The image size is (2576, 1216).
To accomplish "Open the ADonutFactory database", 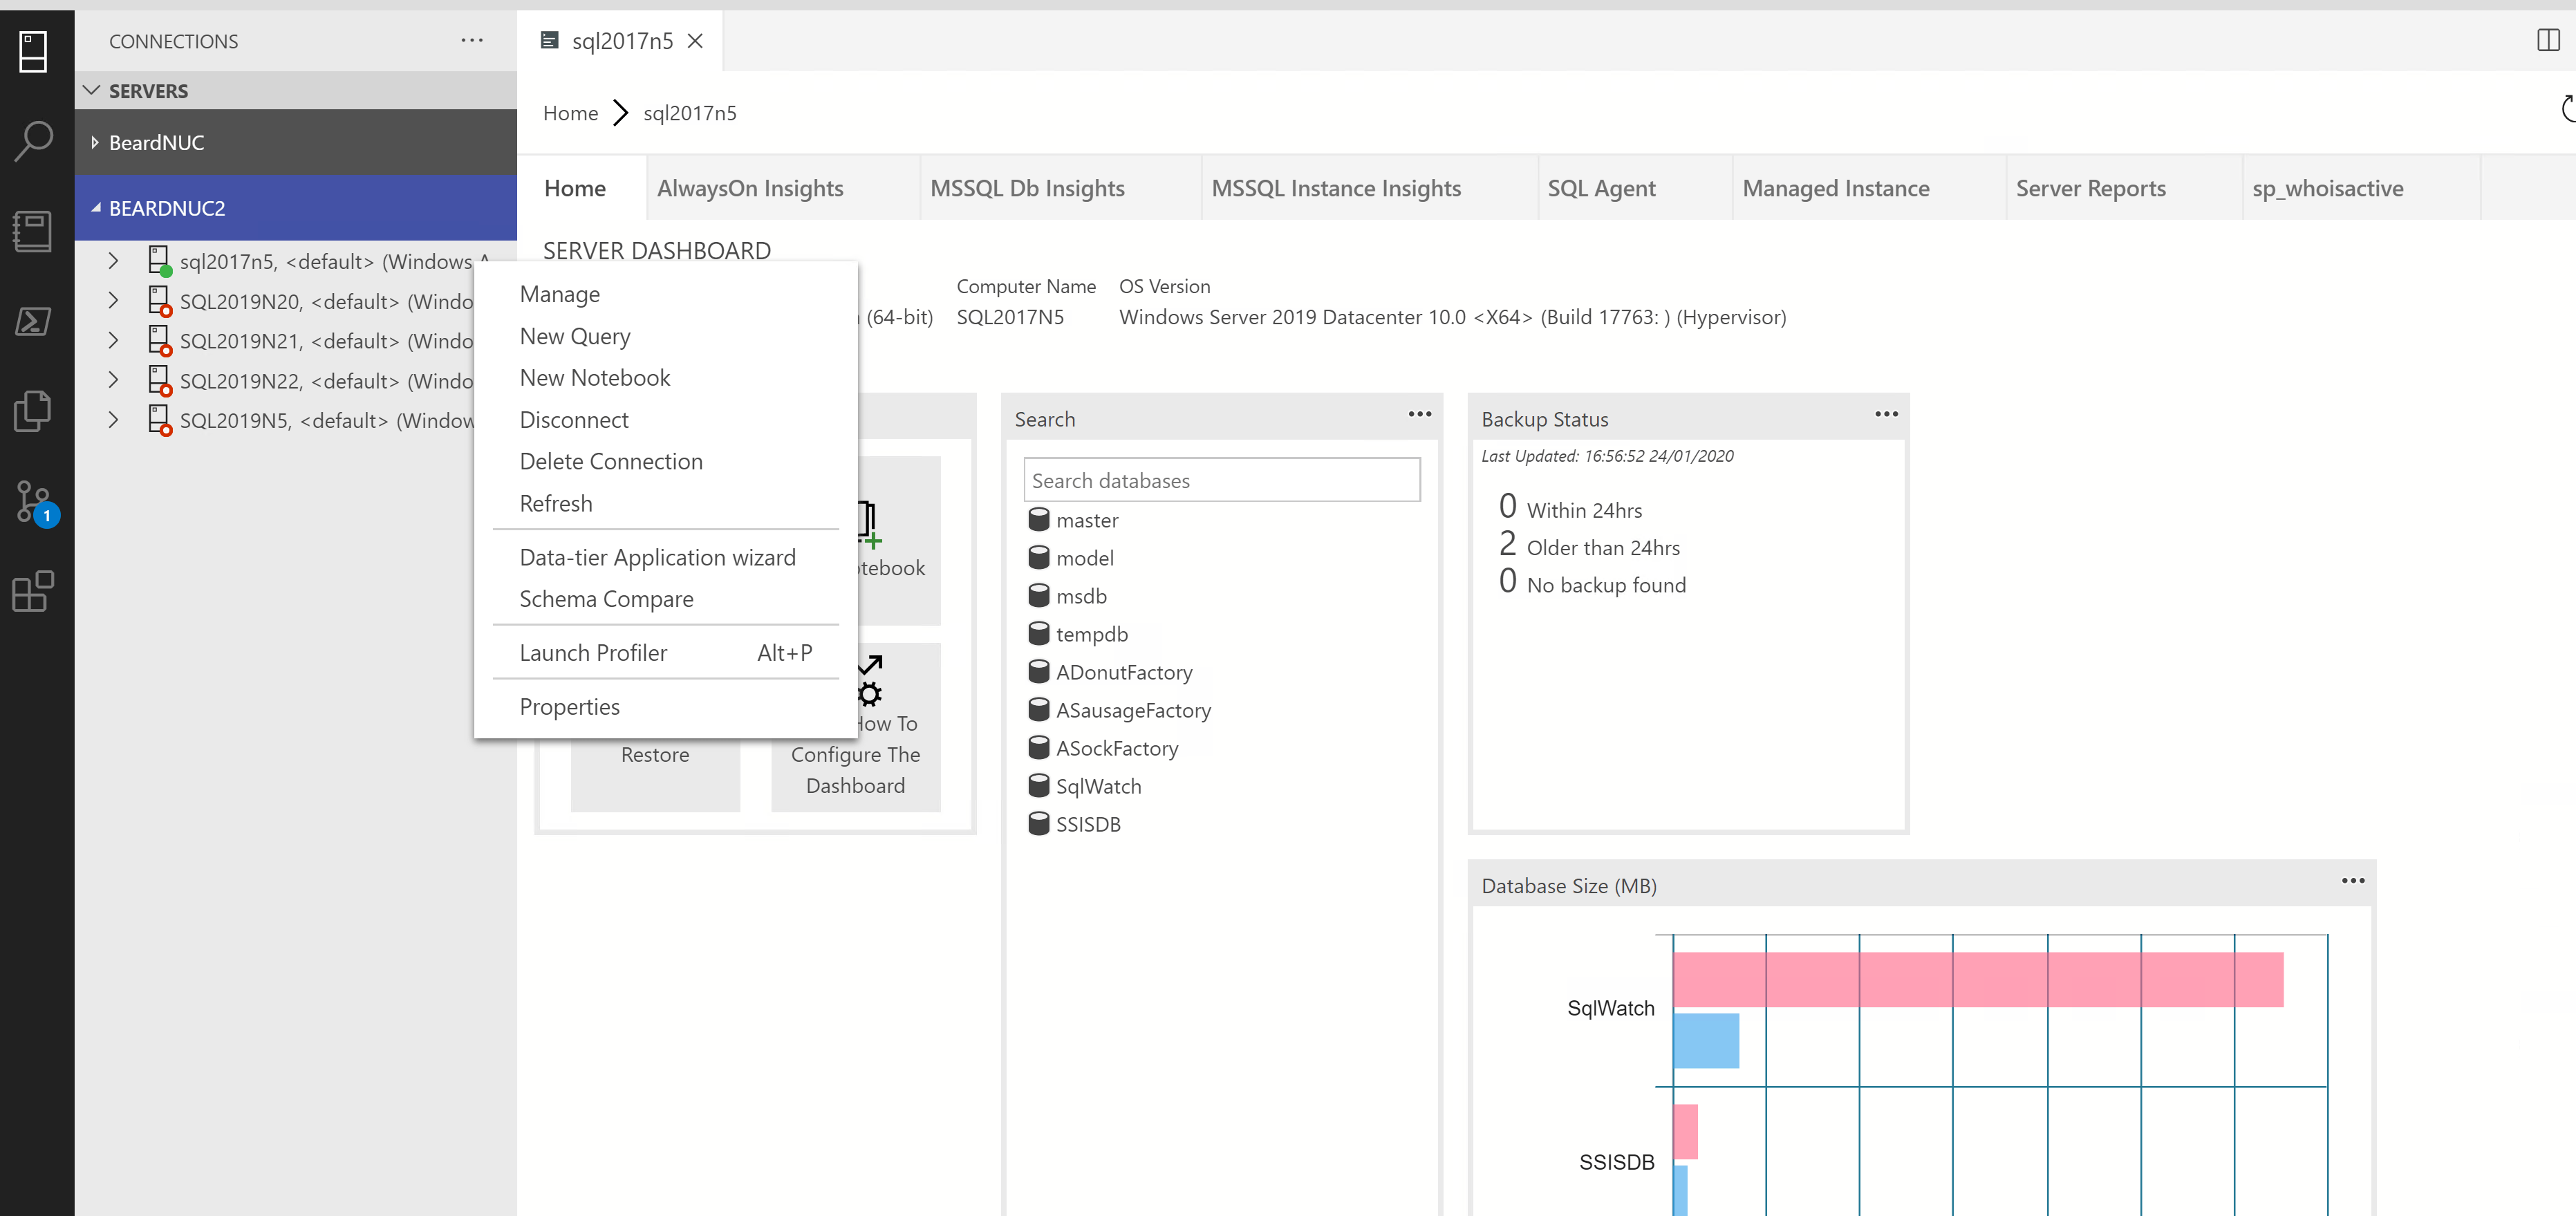I will [x=1123, y=672].
